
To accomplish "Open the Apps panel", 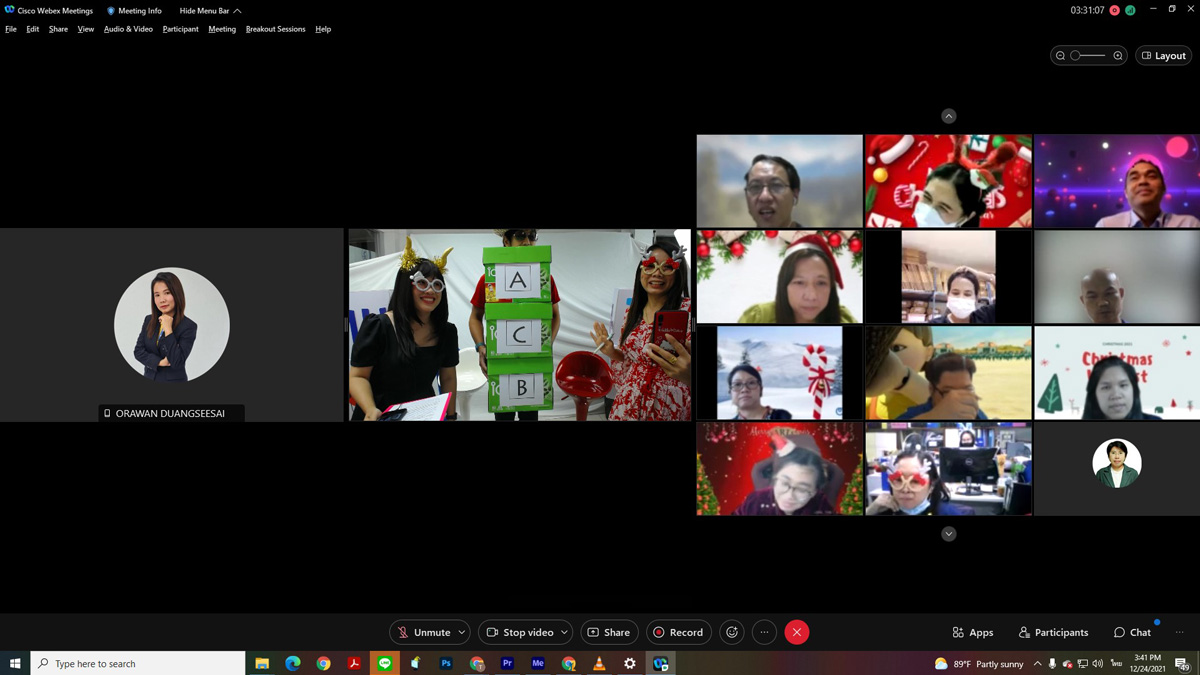I will pos(973,632).
